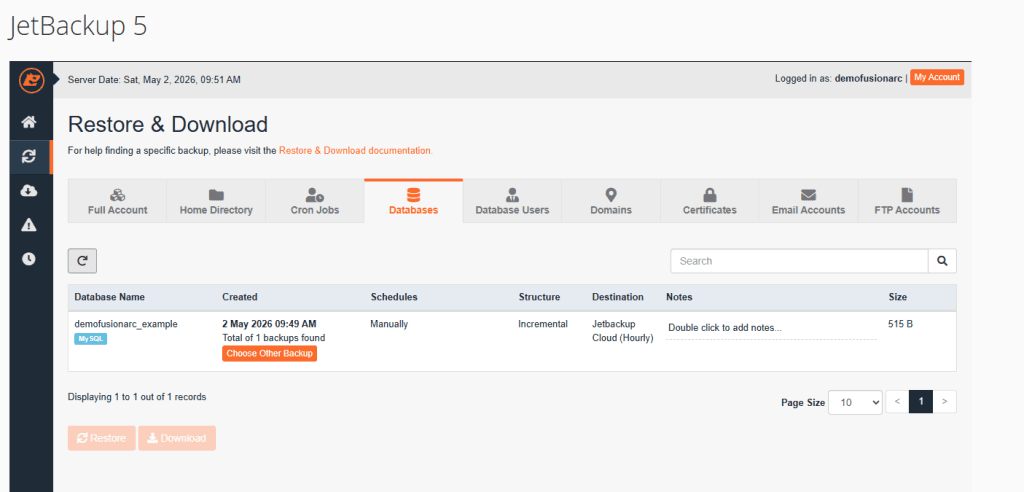
Task: Switch to the Database Users tab
Action: coord(512,201)
